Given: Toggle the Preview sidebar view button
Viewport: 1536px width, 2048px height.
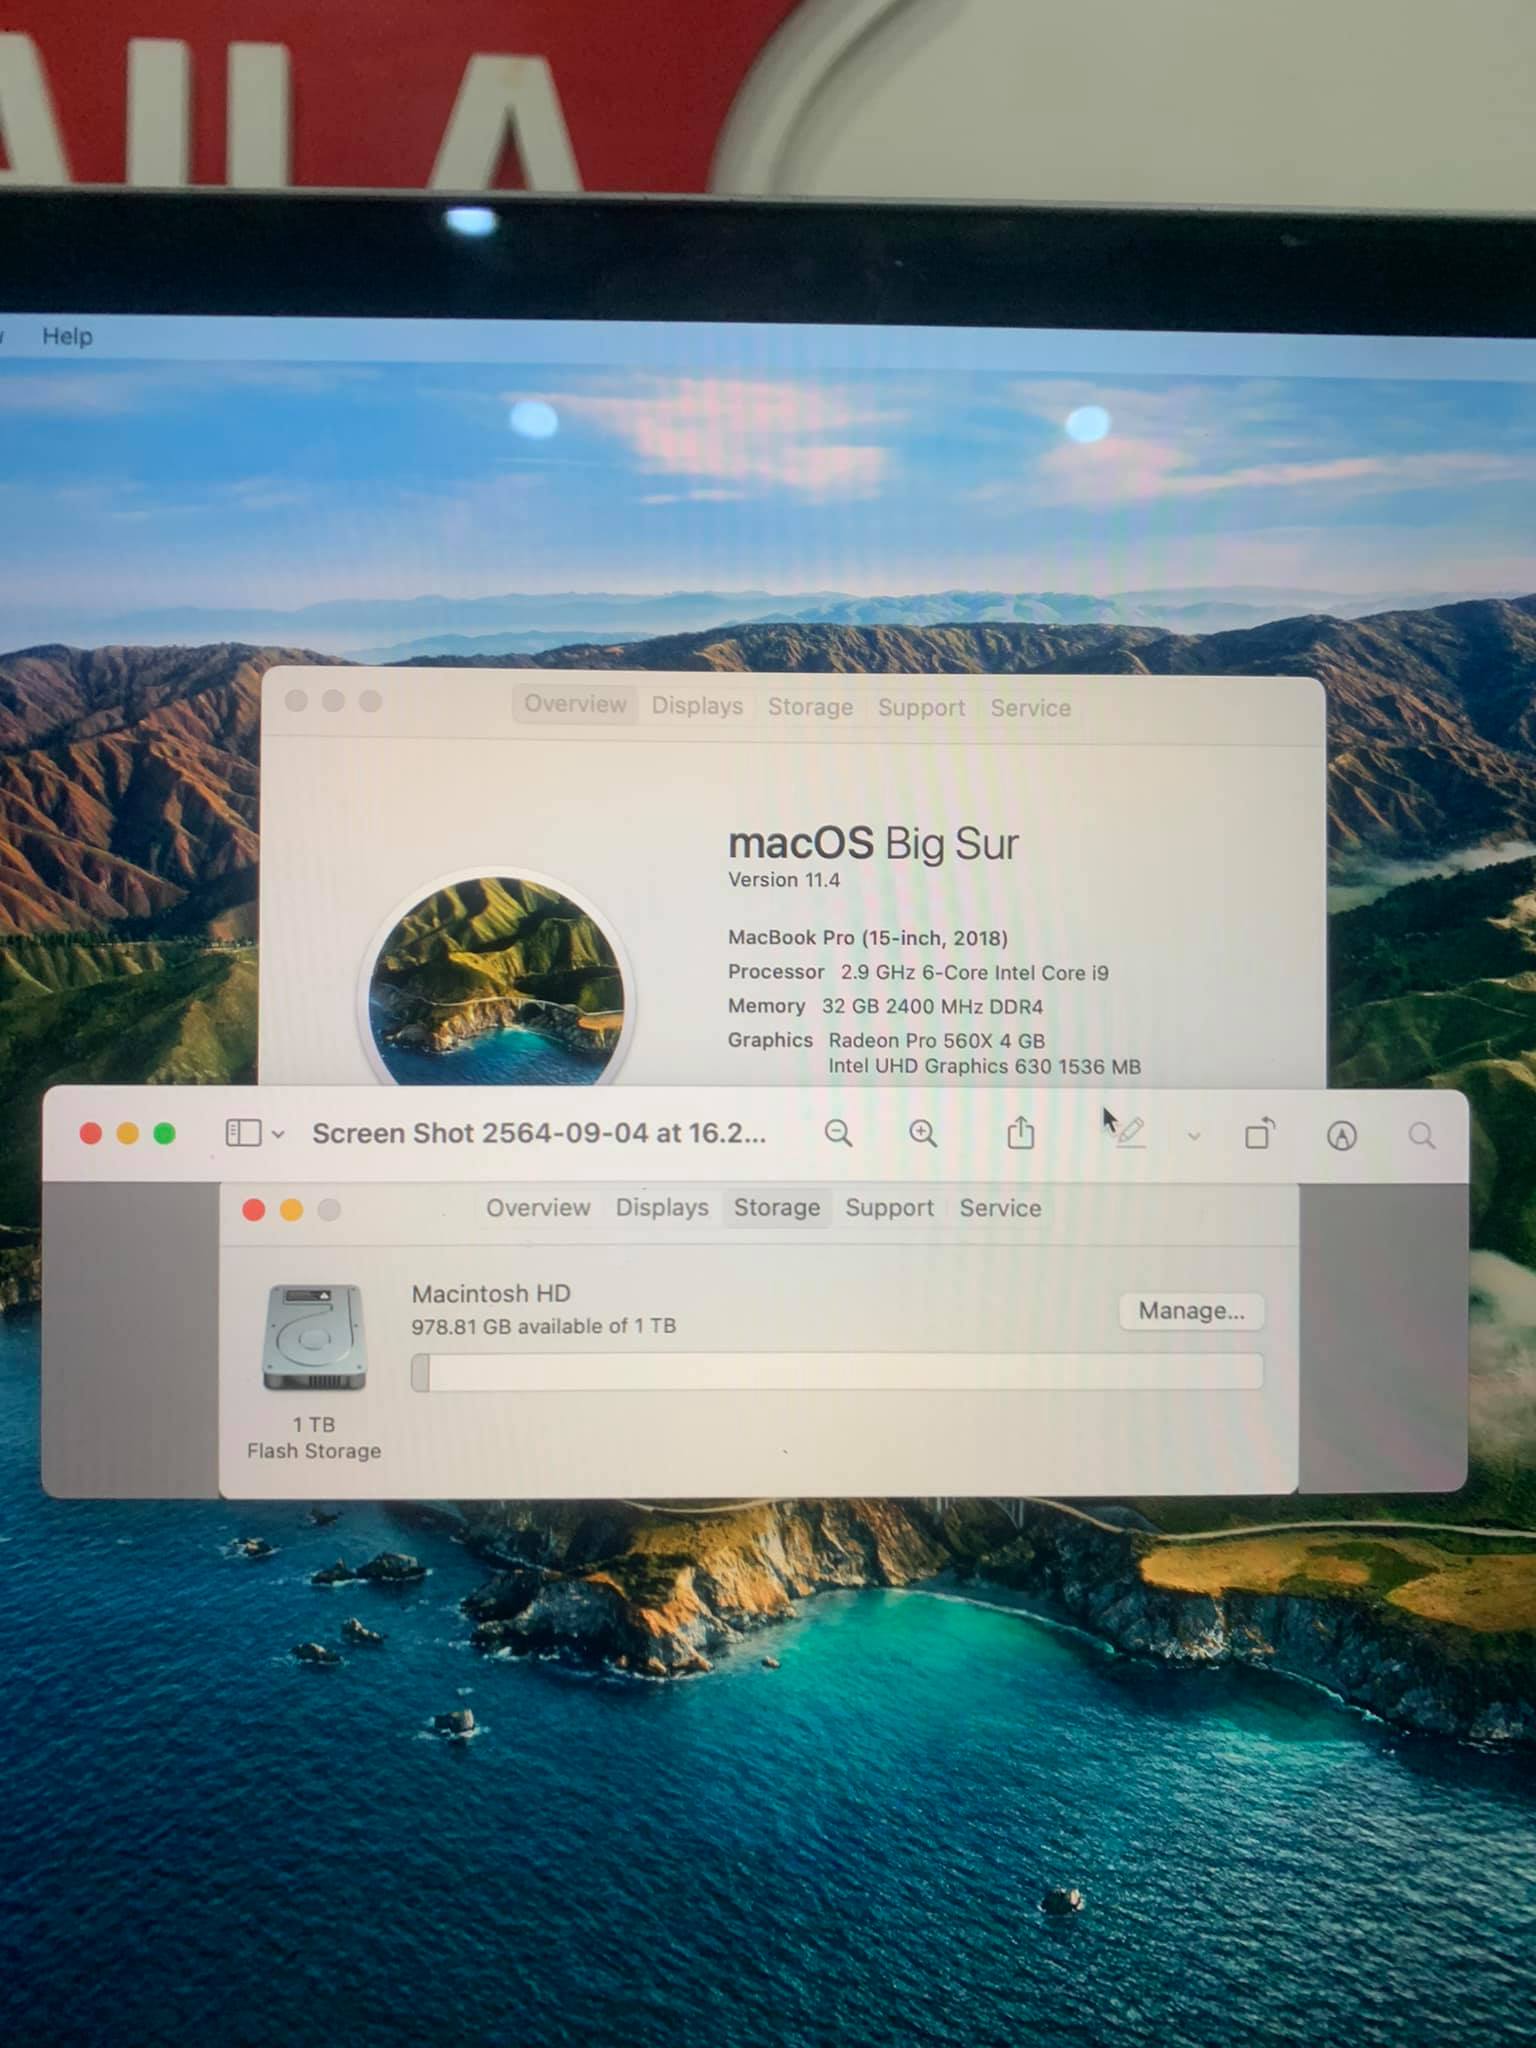Looking at the screenshot, I should [x=243, y=1133].
